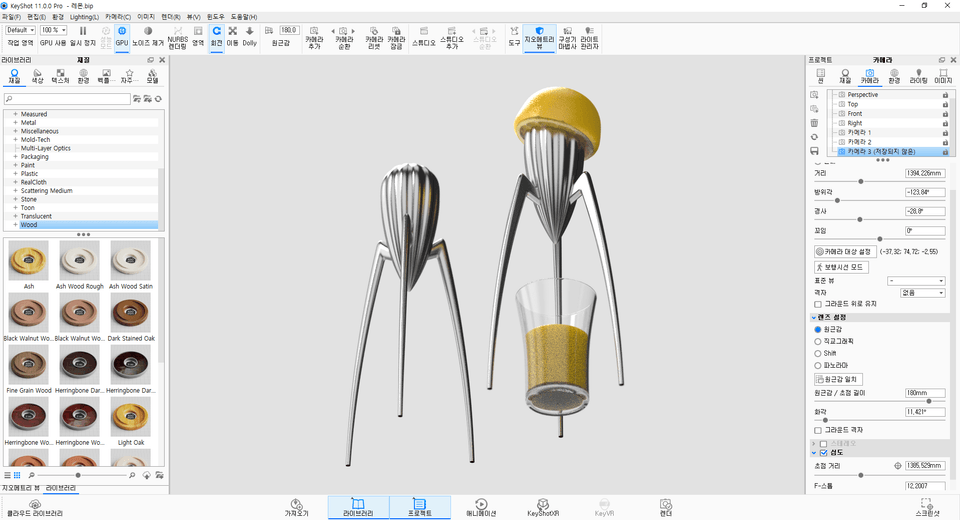Click the 보행시선 모드 button
Screen dimensions: 960x520
[841, 268]
